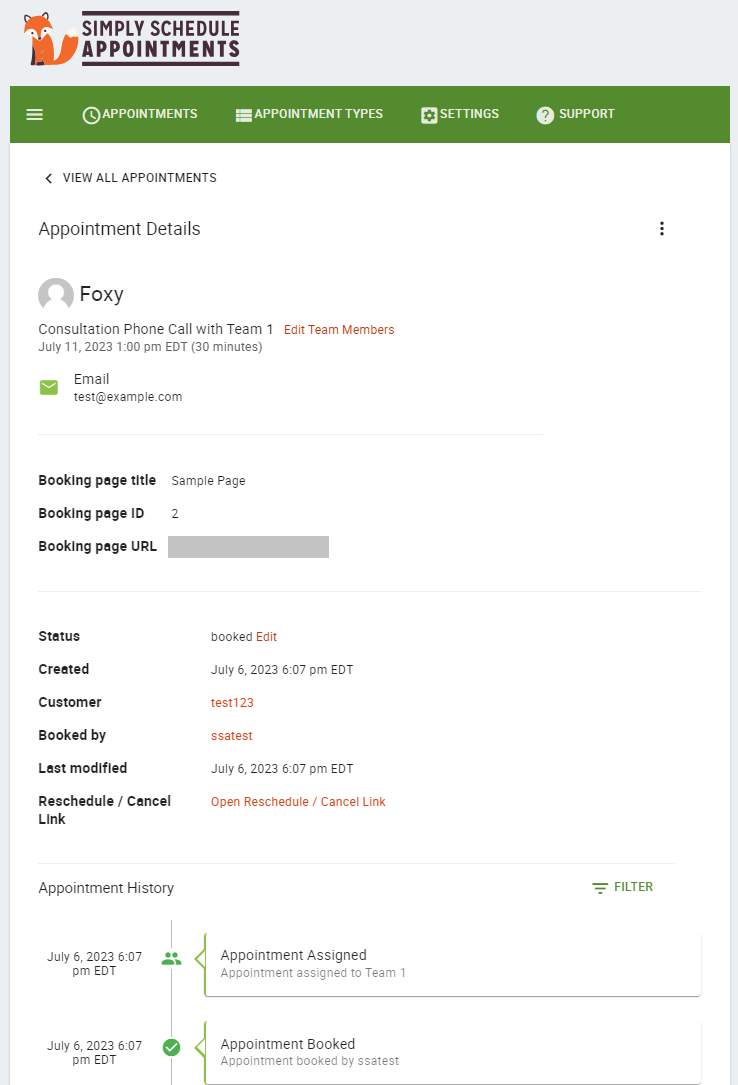Click the green email envelope icon
Screen dimensions: 738x1085
pos(49,387)
